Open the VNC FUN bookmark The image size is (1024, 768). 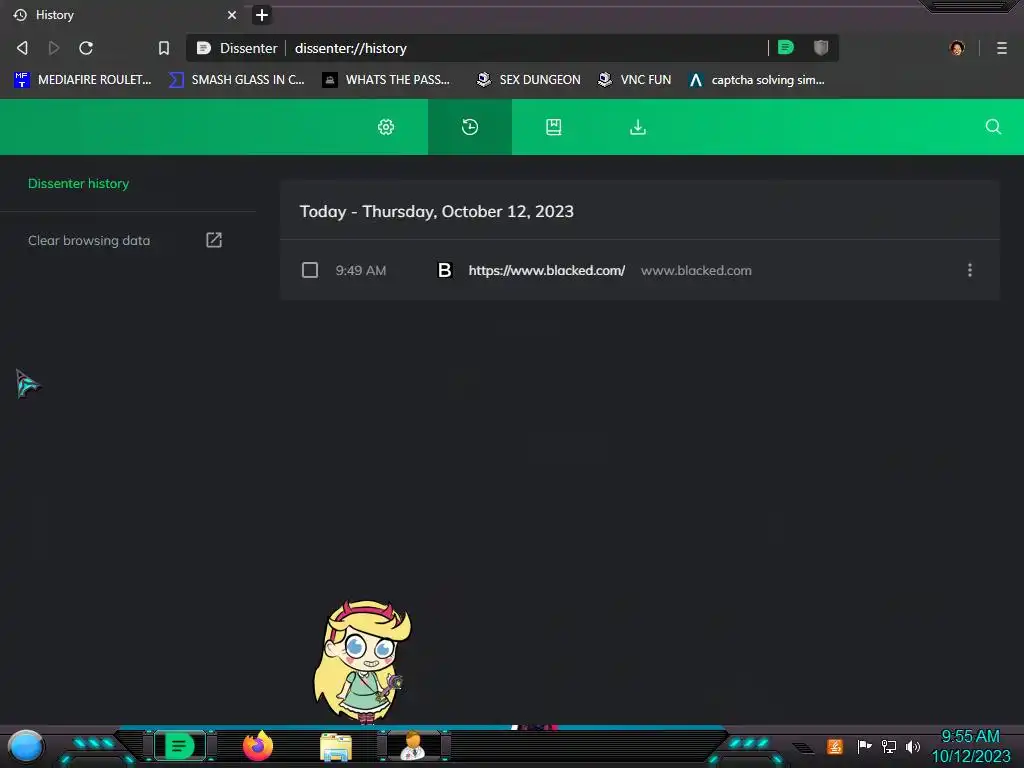(634, 80)
